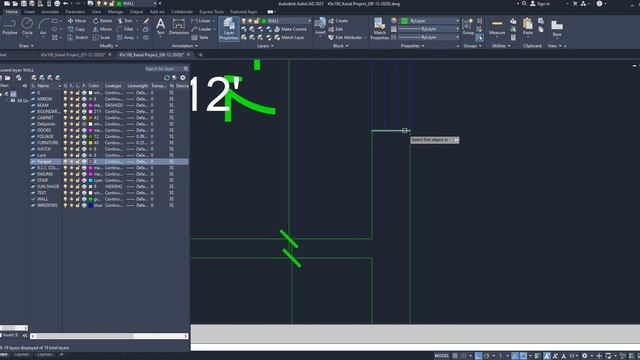This screenshot has width=640, height=360.
Task: Open the Express Tools ribbon tab
Action: click(211, 12)
